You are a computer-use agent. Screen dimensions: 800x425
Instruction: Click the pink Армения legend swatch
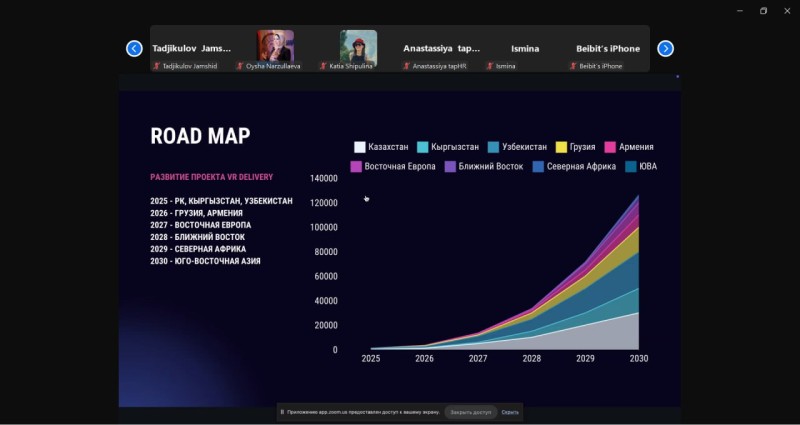[610, 147]
